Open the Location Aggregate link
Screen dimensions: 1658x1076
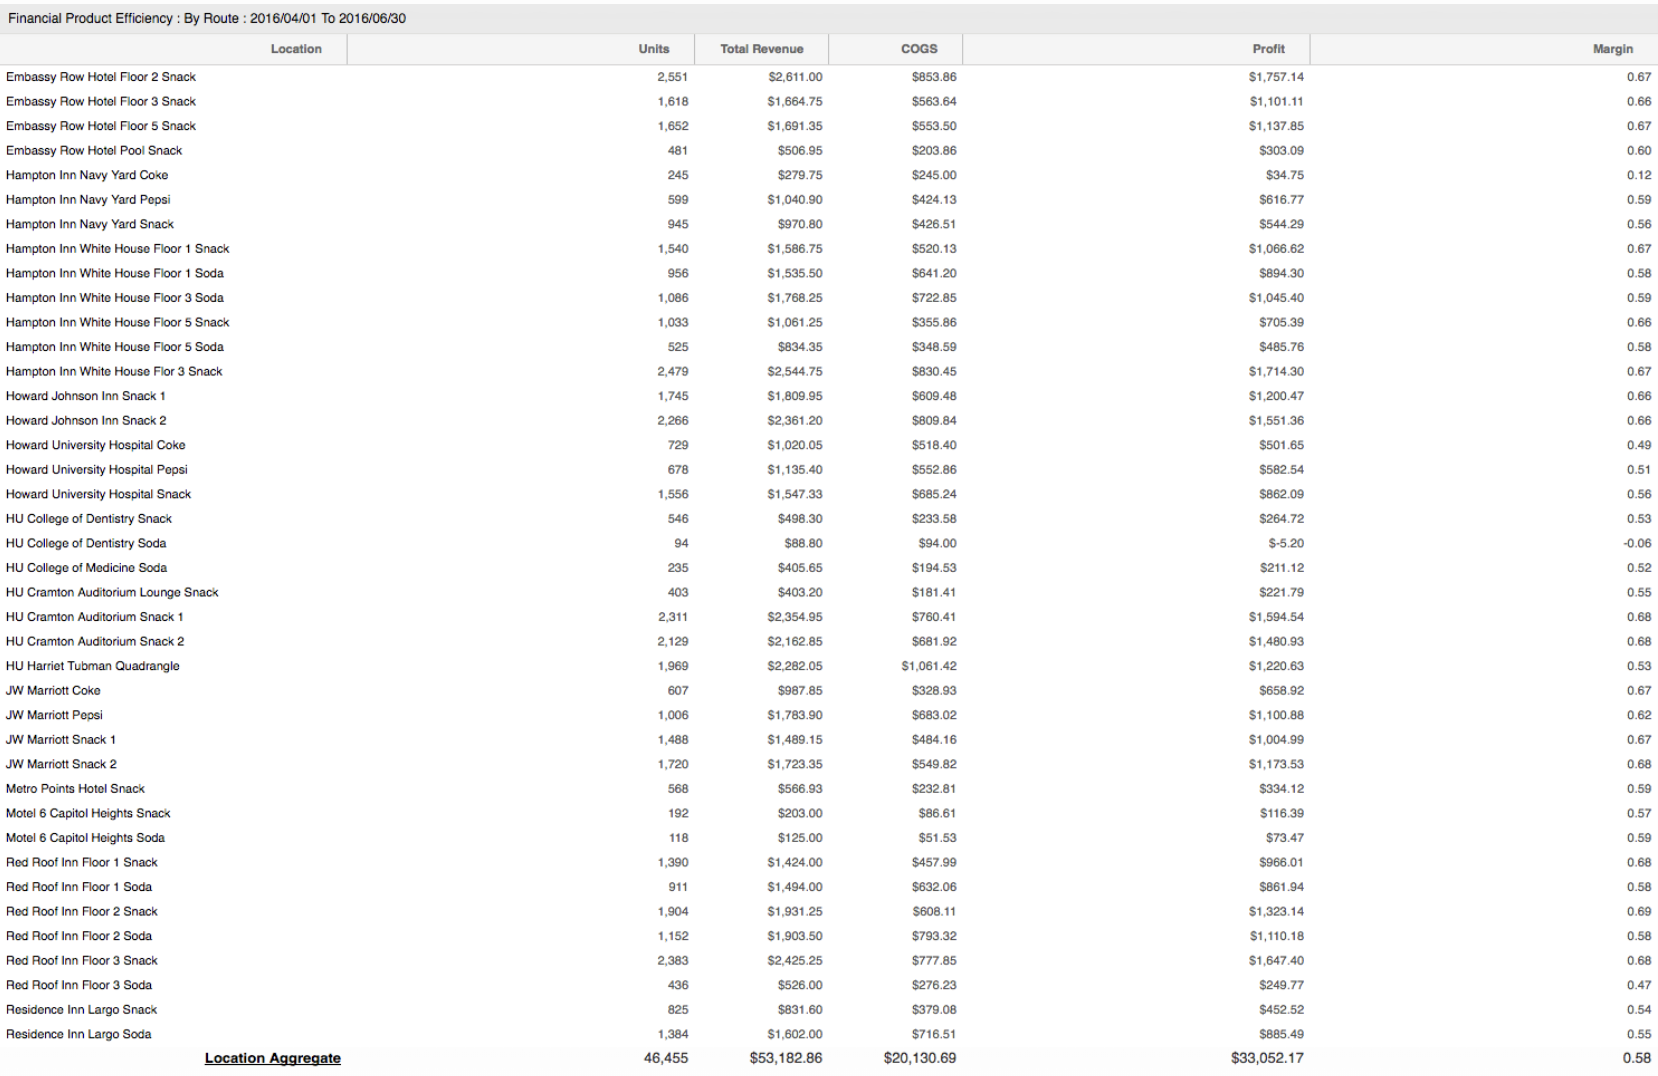point(273,1058)
